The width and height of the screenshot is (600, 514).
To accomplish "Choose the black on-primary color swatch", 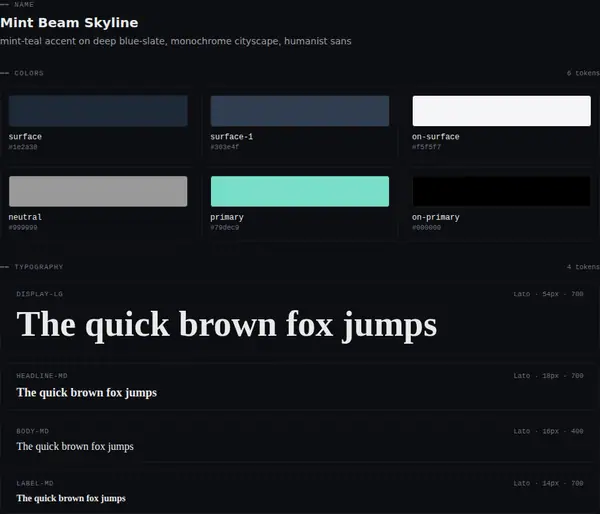I will click(501, 191).
